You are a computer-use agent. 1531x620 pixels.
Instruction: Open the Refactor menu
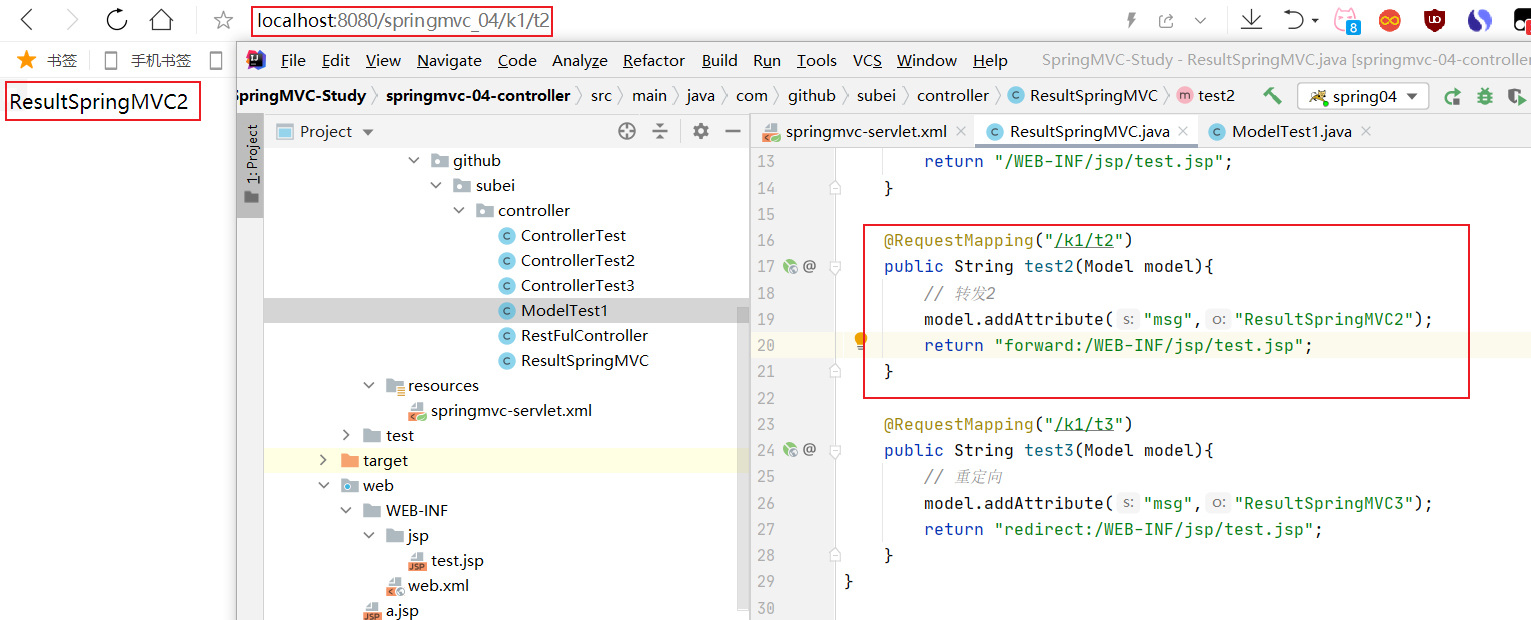click(x=653, y=61)
